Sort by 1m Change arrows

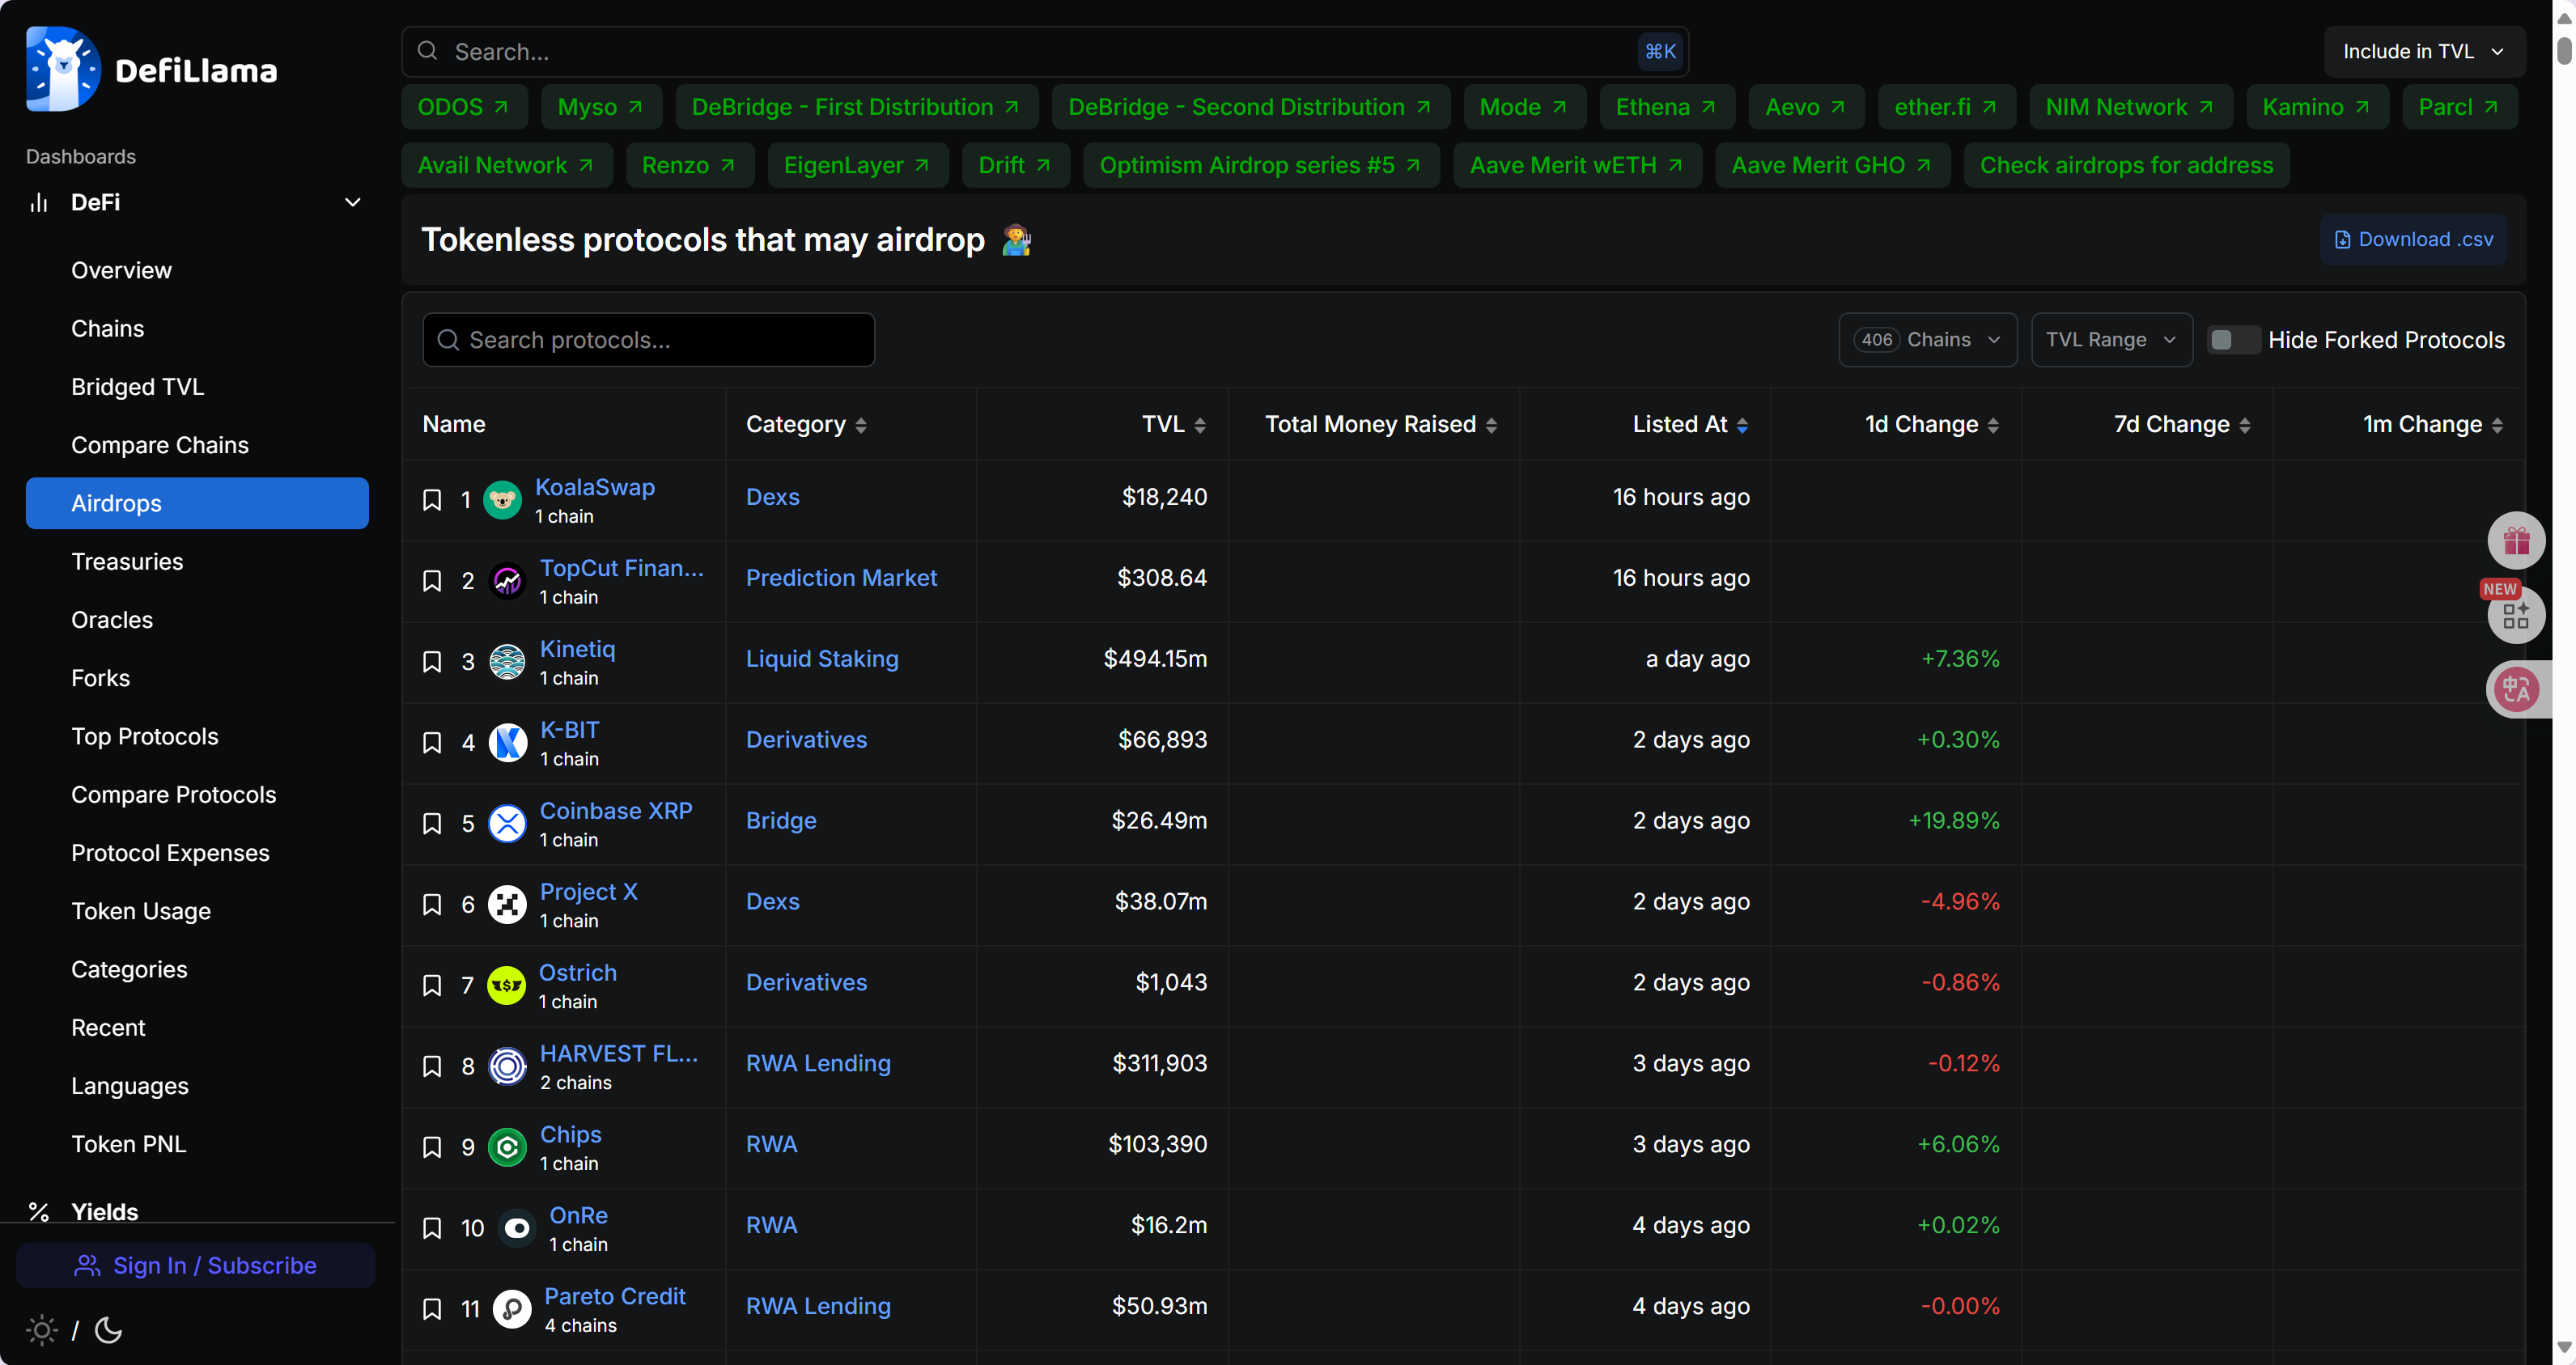coord(2497,426)
